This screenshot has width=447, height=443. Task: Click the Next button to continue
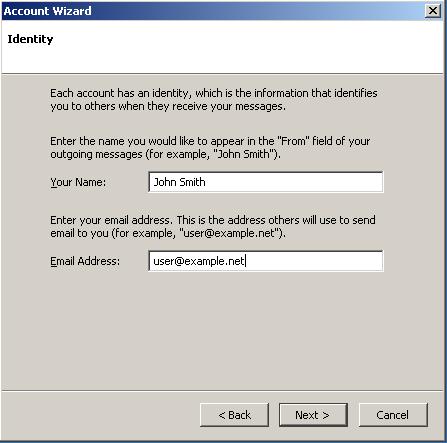pos(313,415)
